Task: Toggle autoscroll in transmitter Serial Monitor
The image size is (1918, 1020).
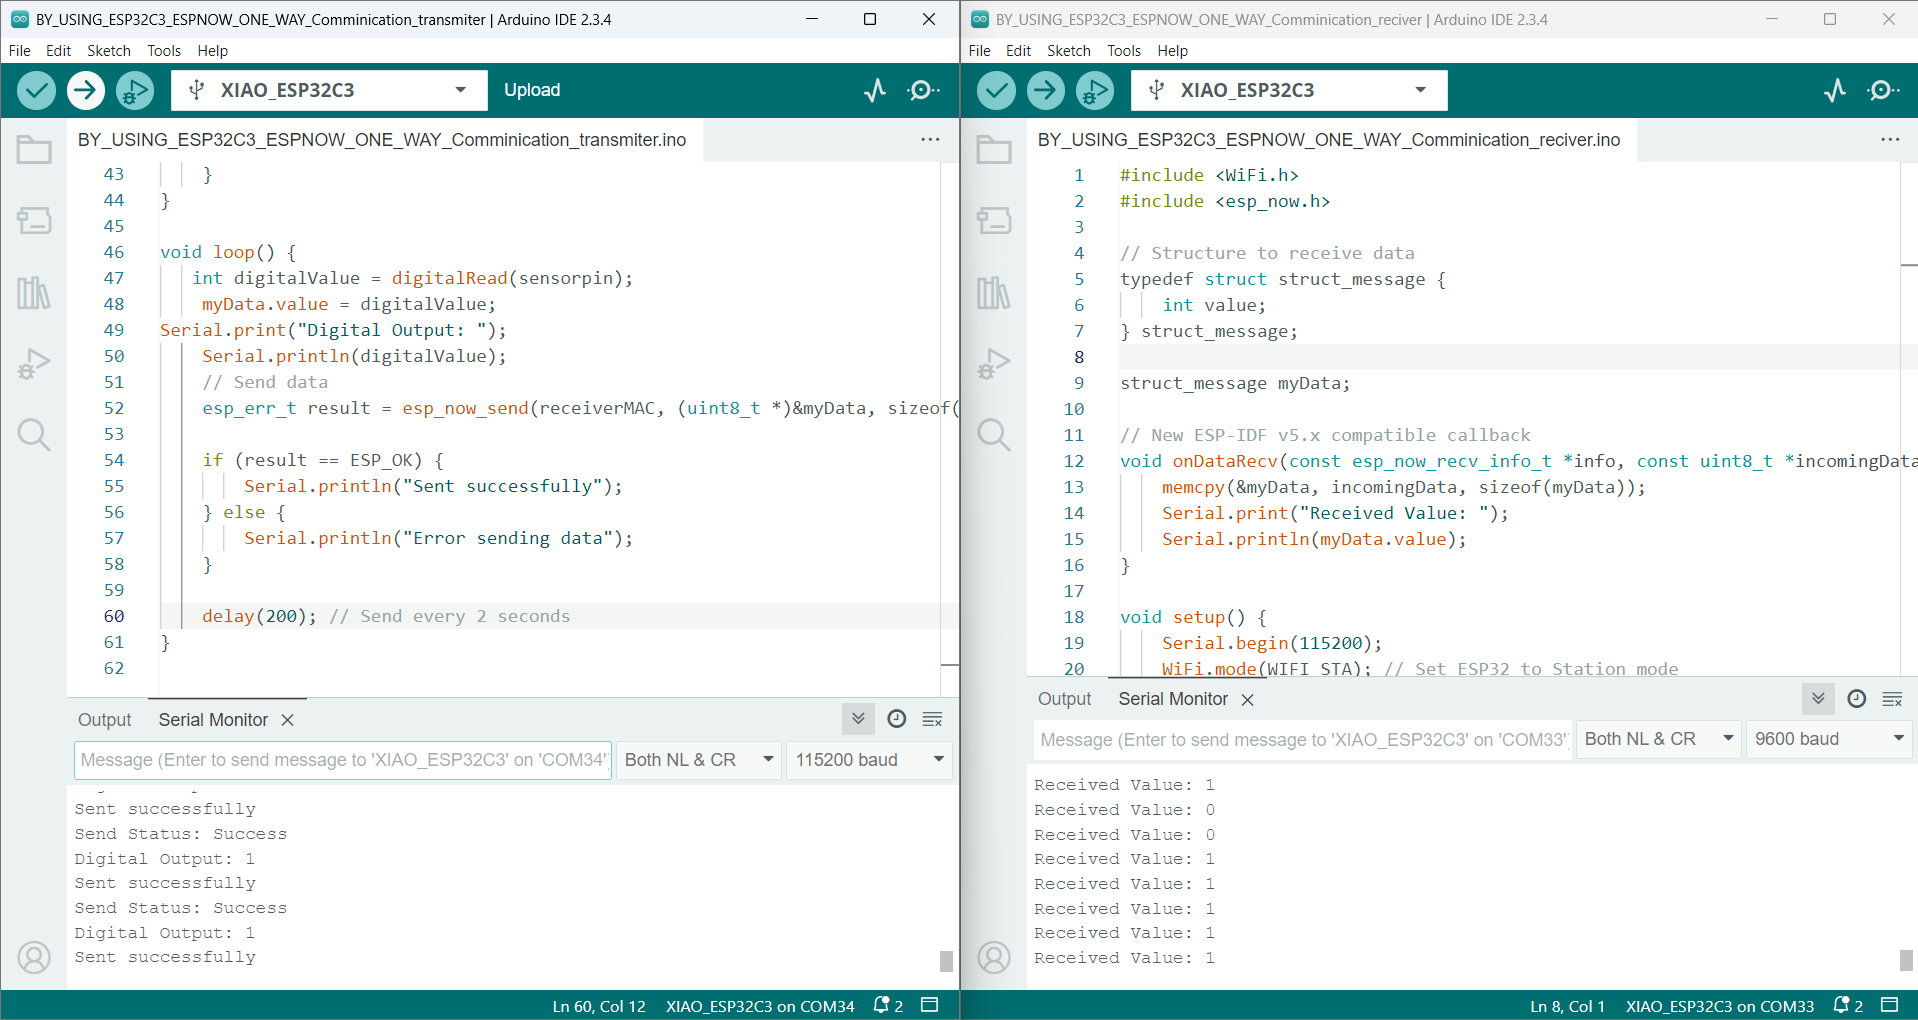Action: tap(858, 719)
